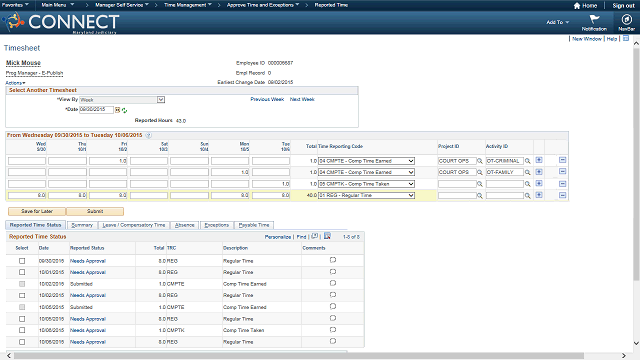Open help icon beside the date range header
640x360 pixels.
[149, 135]
